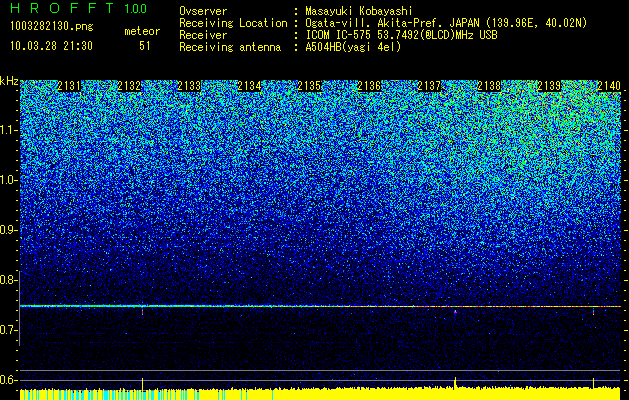The height and width of the screenshot is (400, 629).
Task: Click the Ovserver field label
Action: 203,11
